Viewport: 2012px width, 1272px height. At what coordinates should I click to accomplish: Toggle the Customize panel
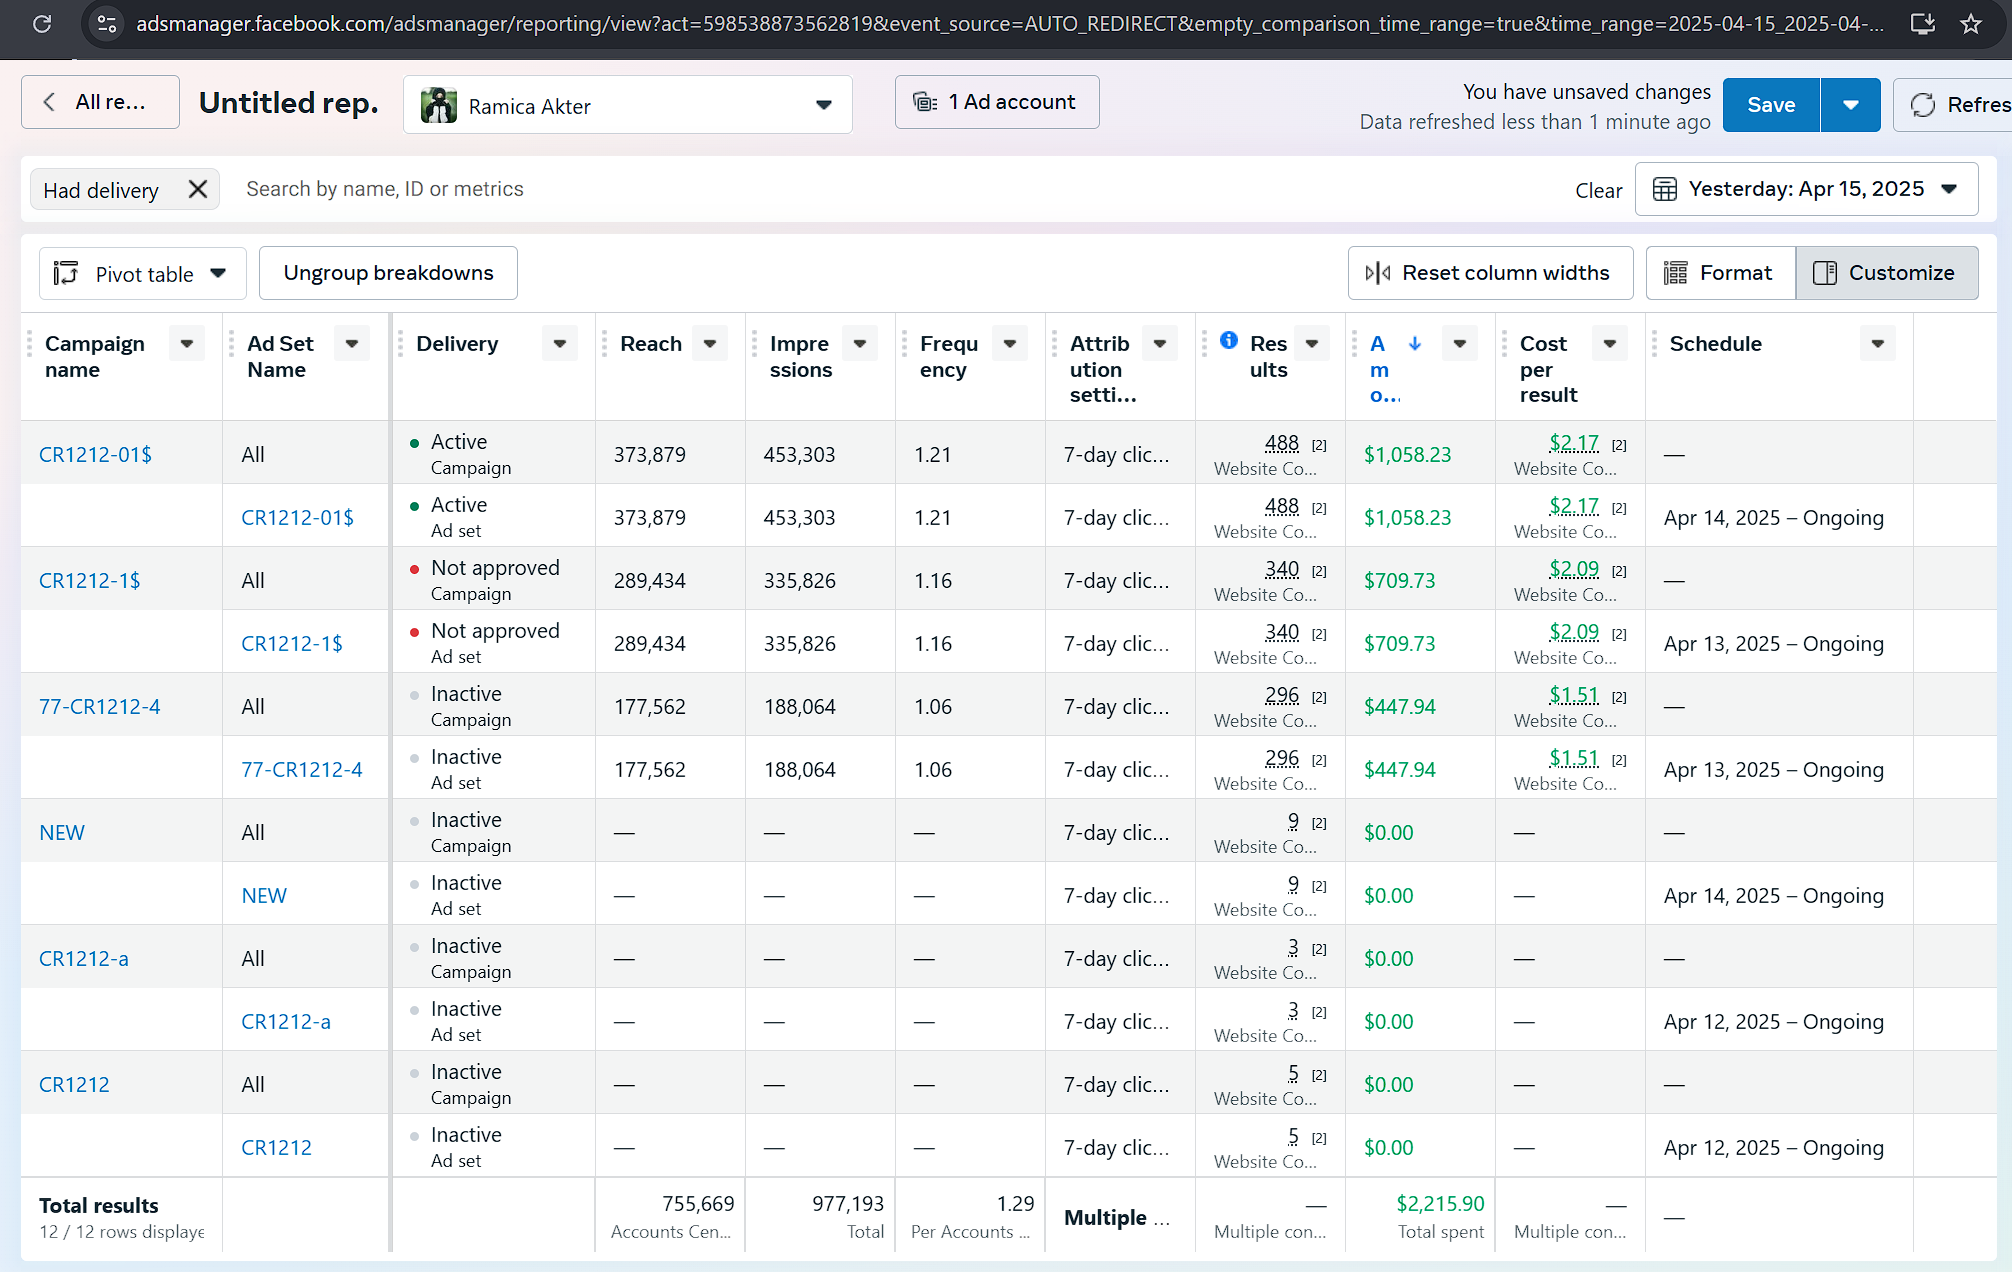(1886, 273)
